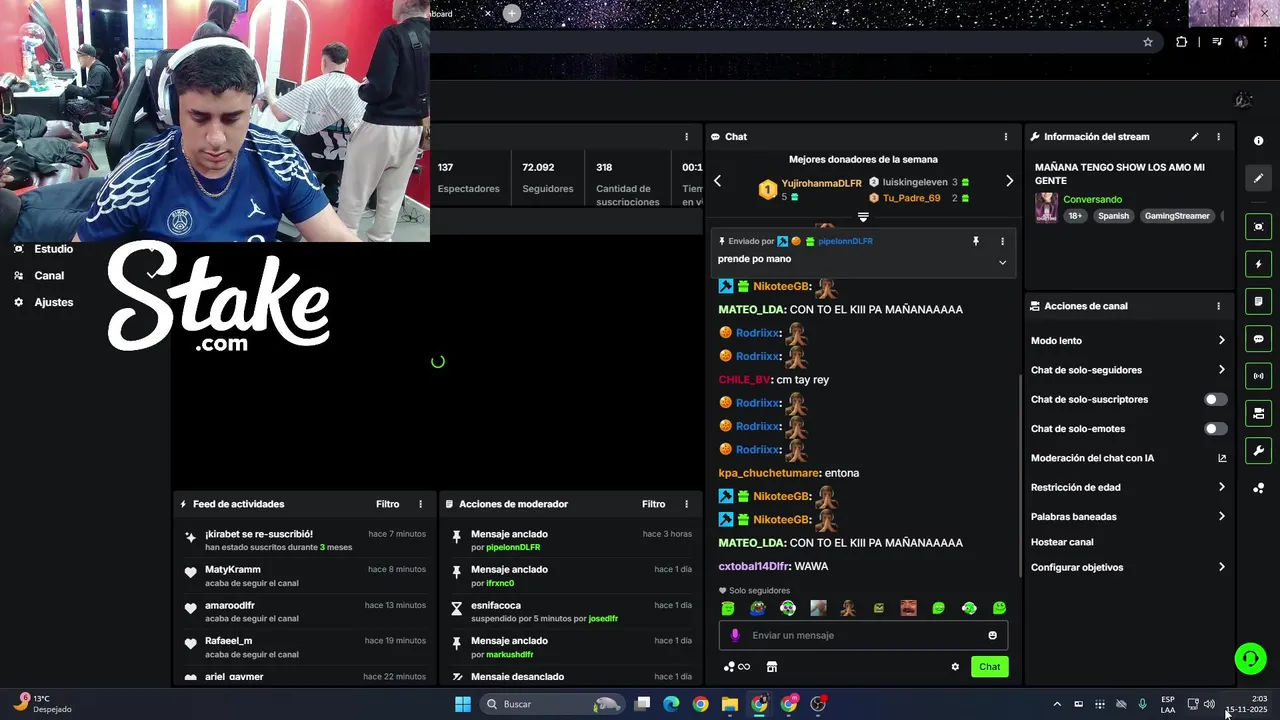Open the shop icon below chat input

772,667
